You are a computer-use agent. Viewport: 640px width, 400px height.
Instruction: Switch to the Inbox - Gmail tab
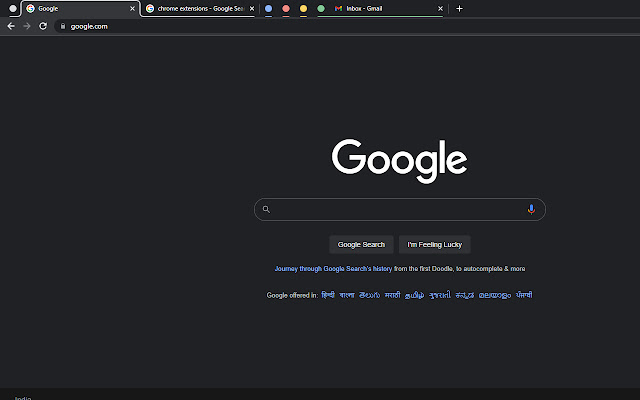388,9
